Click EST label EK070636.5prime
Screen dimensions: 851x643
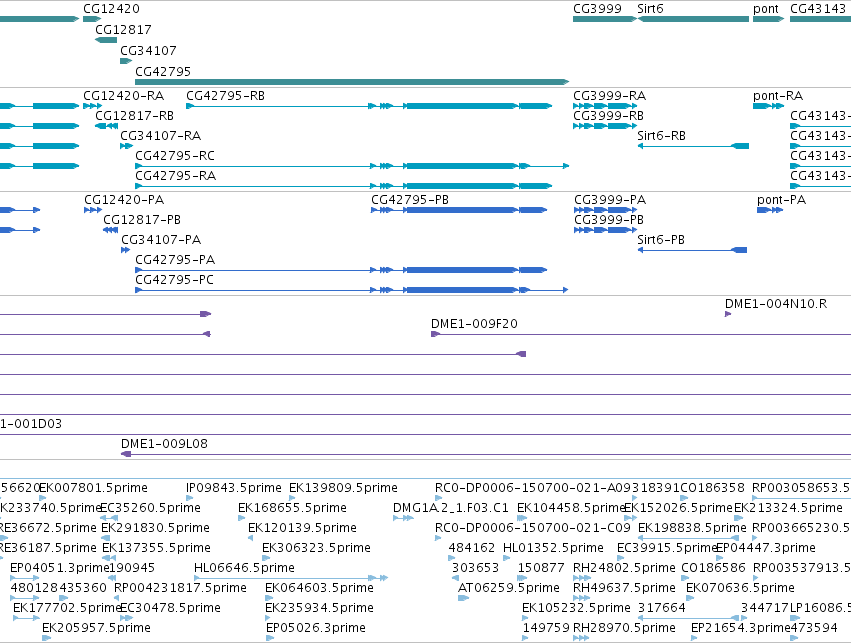740,589
